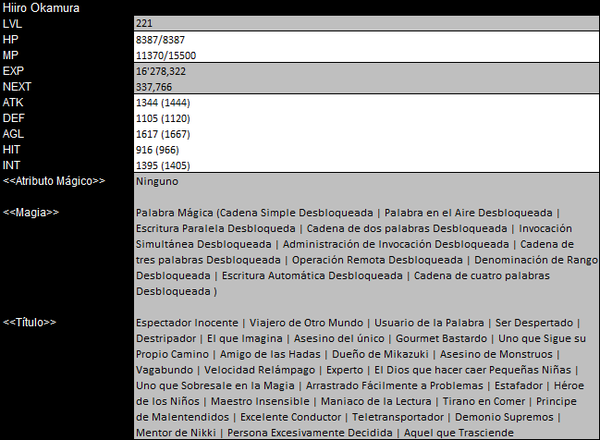
Task: Click the DEF value 1105 (1120)
Action: (163, 118)
